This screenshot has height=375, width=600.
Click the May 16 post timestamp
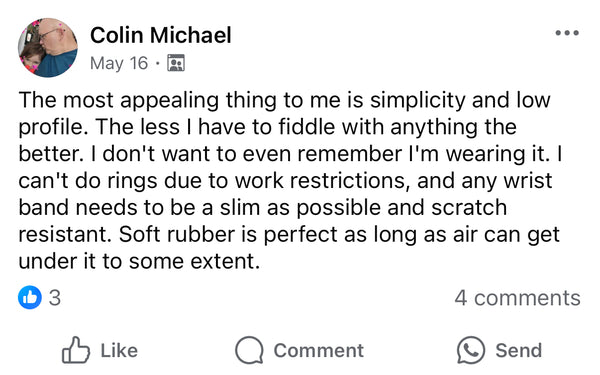coord(119,63)
